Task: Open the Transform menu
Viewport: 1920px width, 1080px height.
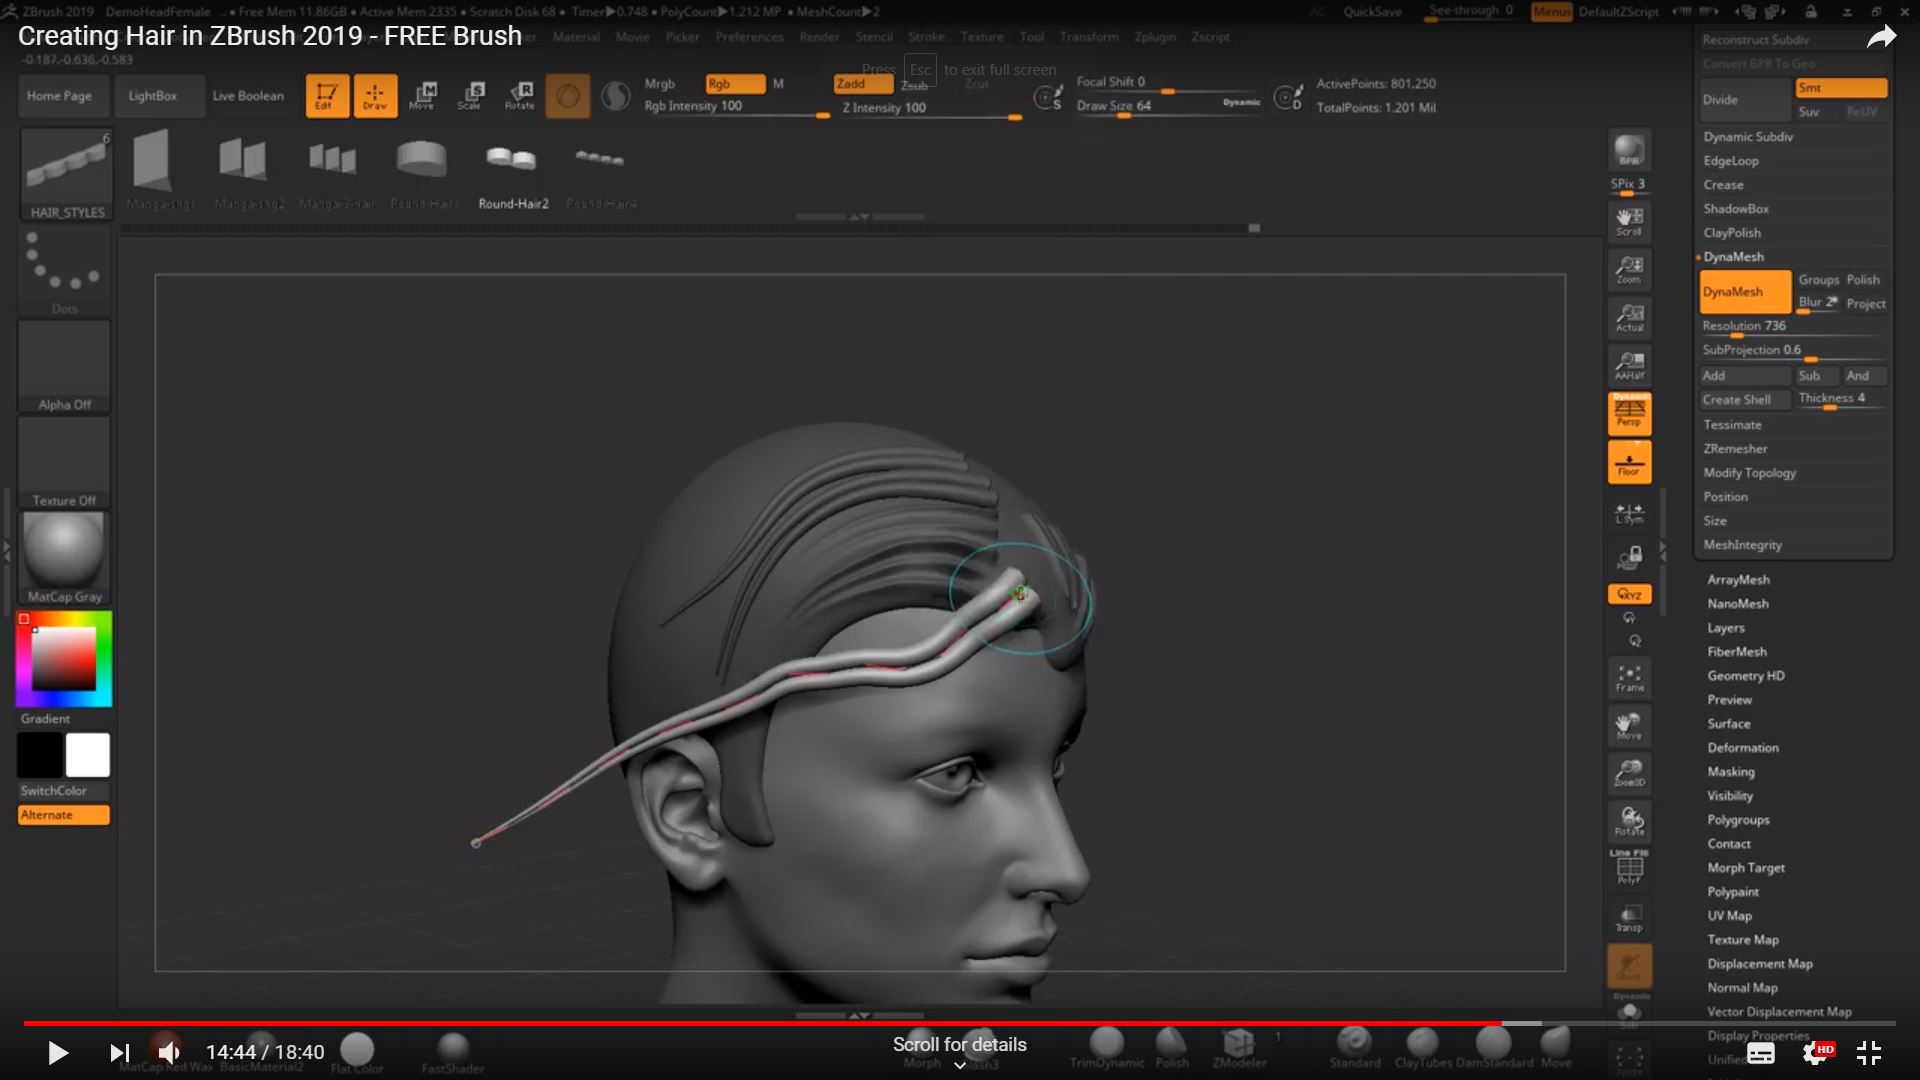Action: 1089,37
